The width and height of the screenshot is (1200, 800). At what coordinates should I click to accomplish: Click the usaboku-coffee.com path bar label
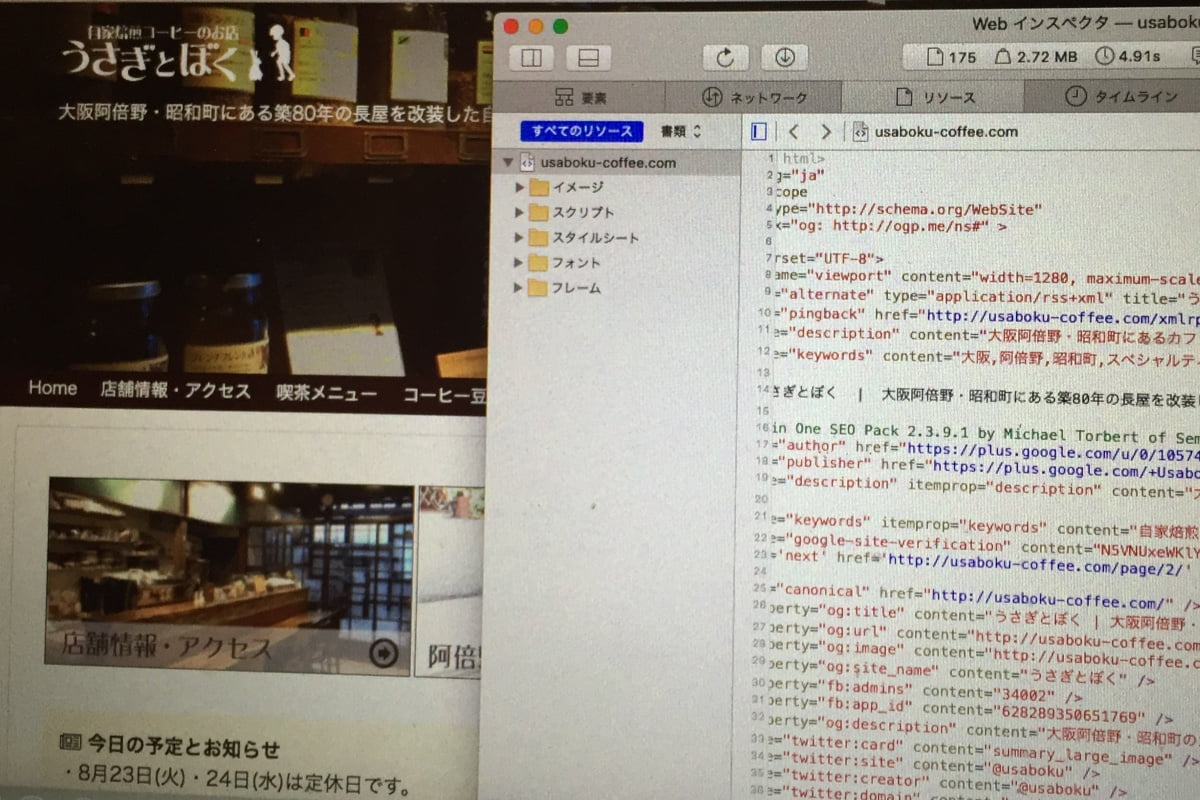946,131
